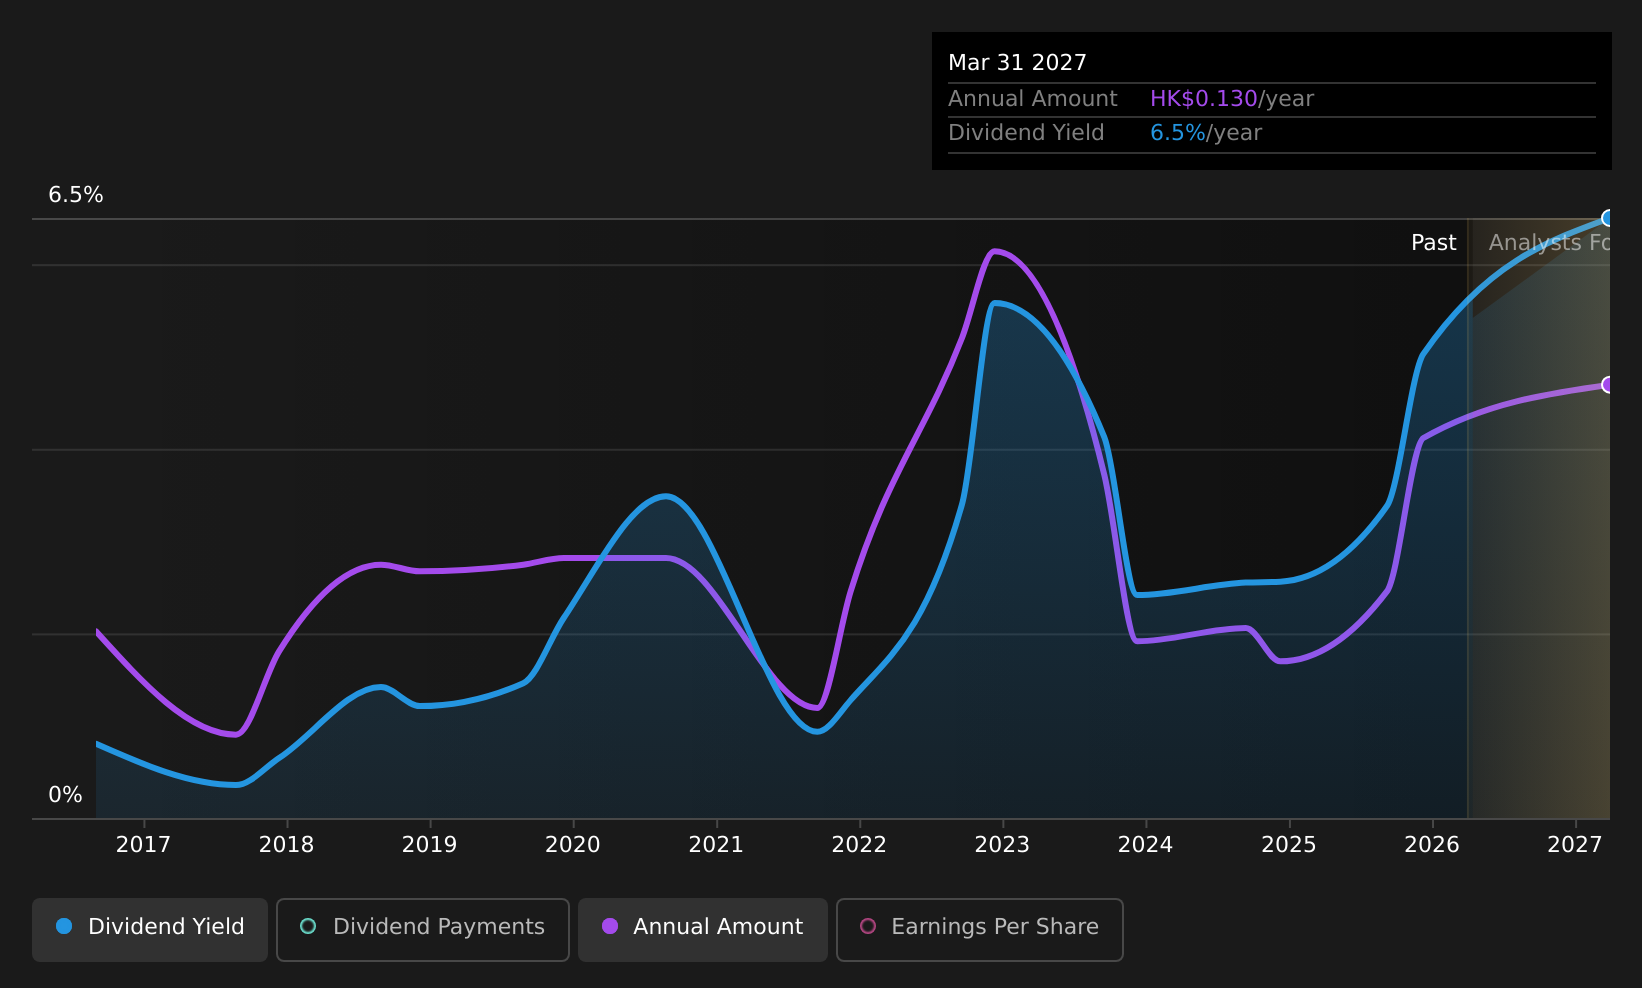The width and height of the screenshot is (1642, 988).
Task: Click the 2020 x-axis label
Action: click(572, 845)
